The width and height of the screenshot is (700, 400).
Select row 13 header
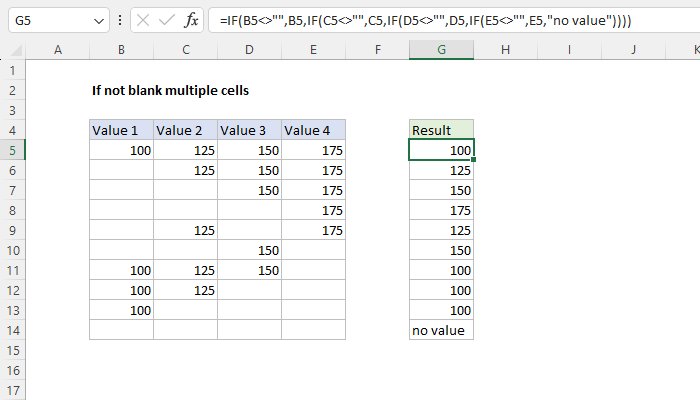[x=12, y=310]
